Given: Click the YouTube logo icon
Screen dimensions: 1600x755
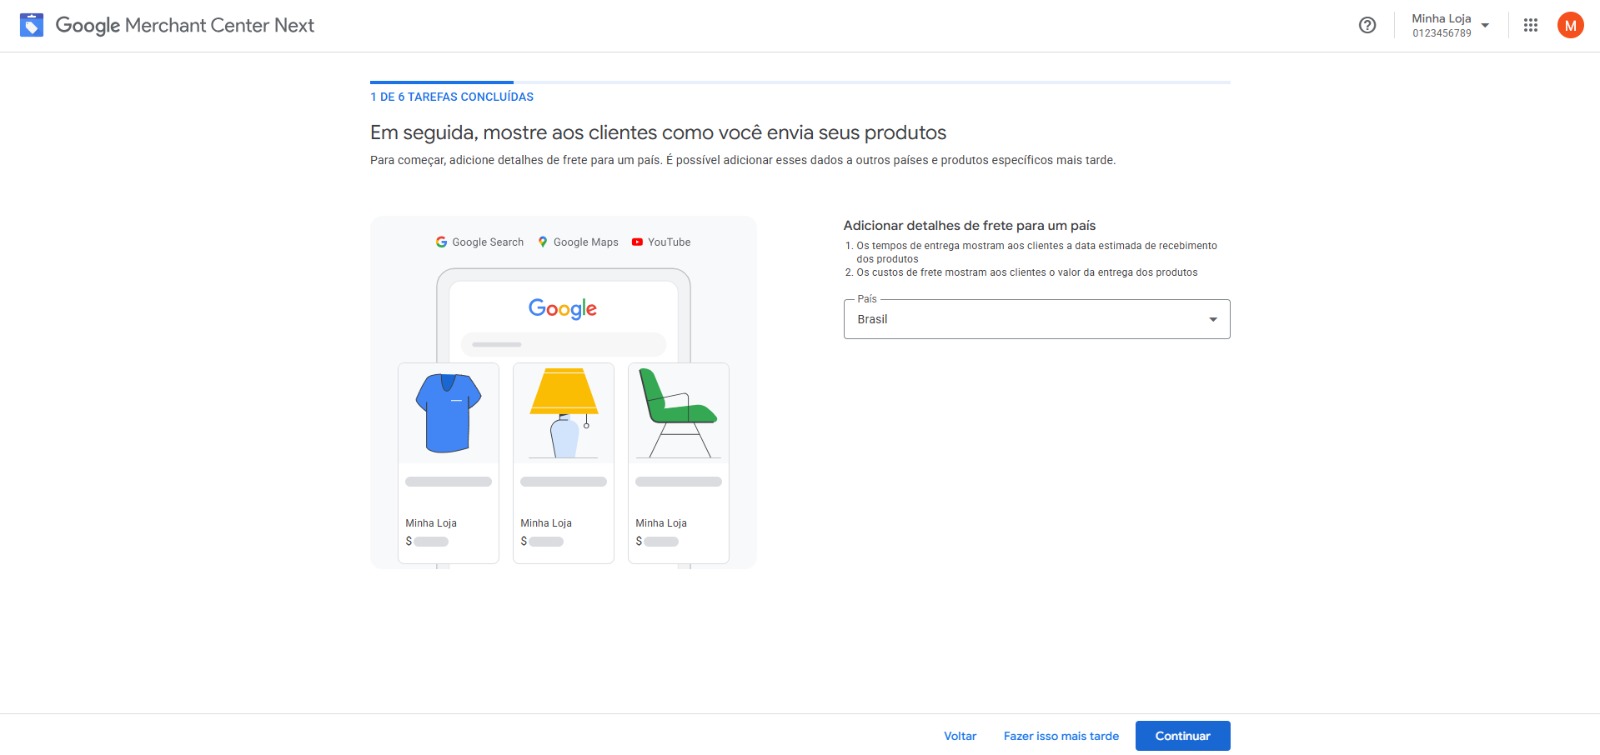Looking at the screenshot, I should (637, 242).
